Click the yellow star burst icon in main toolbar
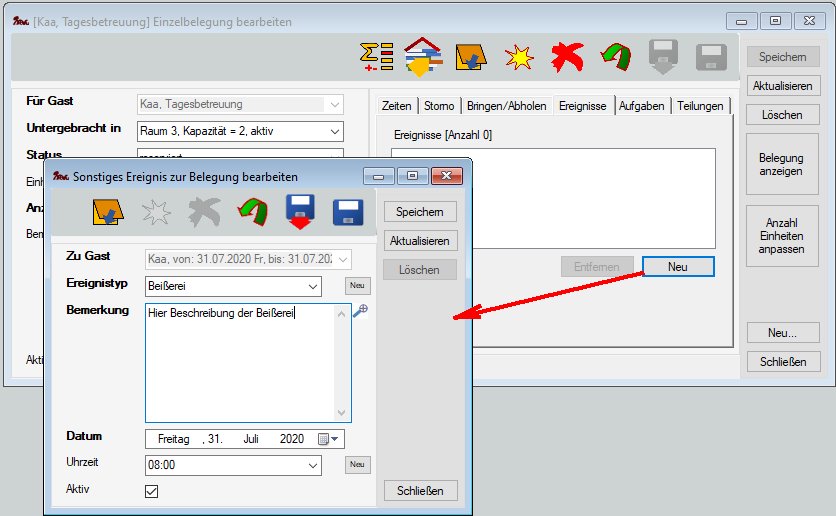The width and height of the screenshot is (836, 516). click(518, 59)
